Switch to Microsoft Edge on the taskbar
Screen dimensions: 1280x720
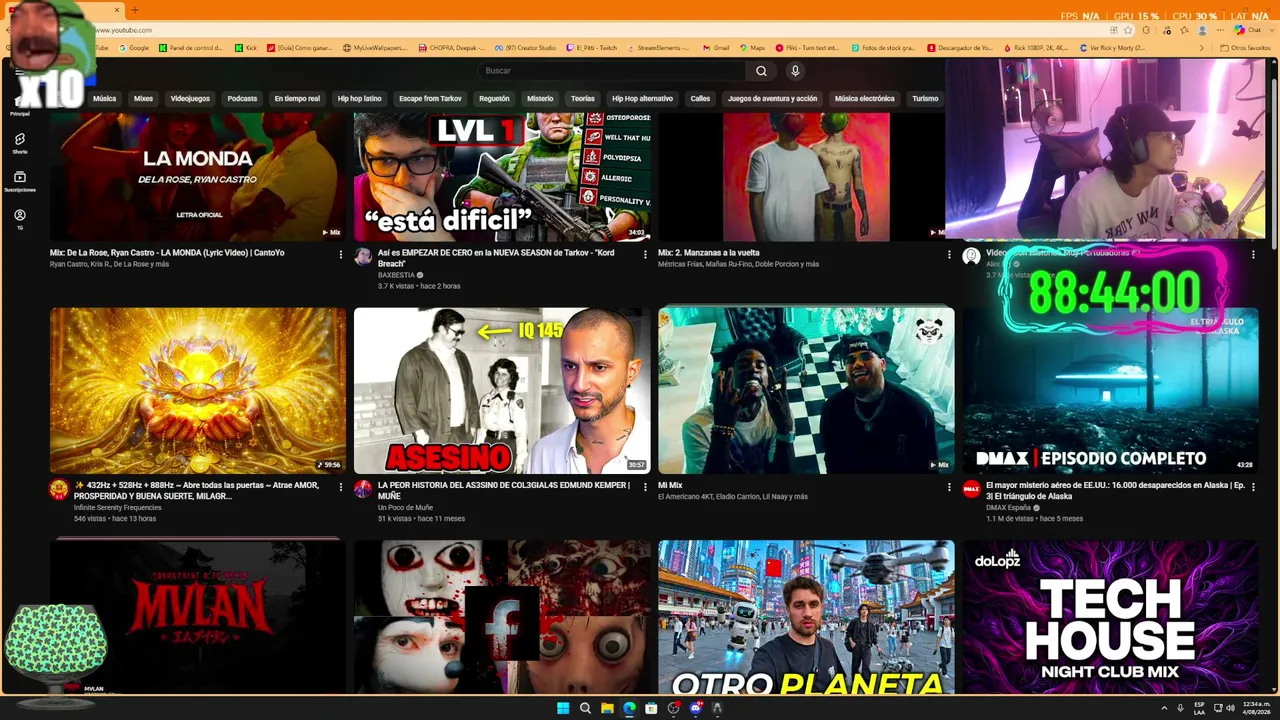point(629,708)
